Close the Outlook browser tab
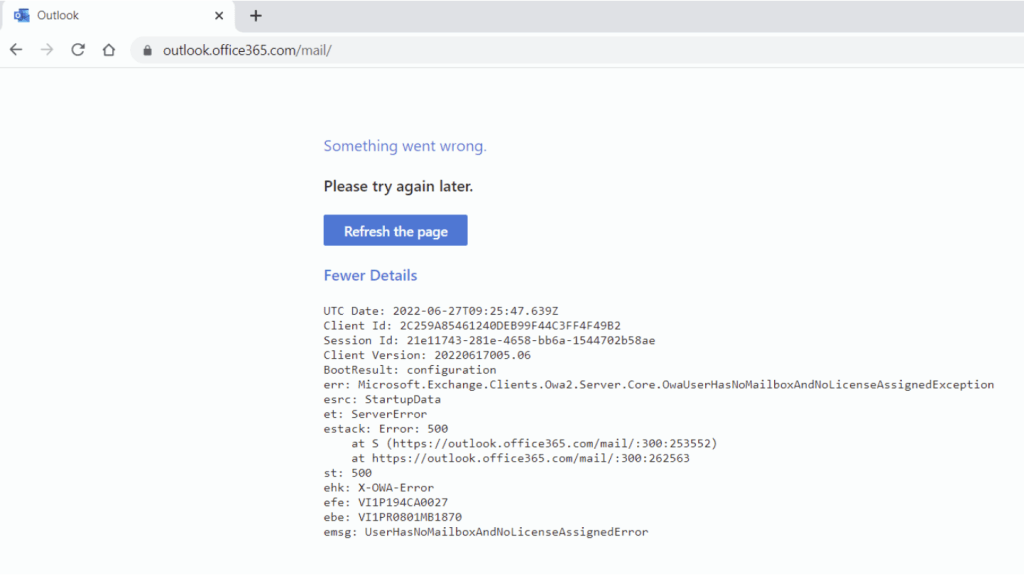Image resolution: width=1024 pixels, height=581 pixels. pyautogui.click(x=219, y=16)
